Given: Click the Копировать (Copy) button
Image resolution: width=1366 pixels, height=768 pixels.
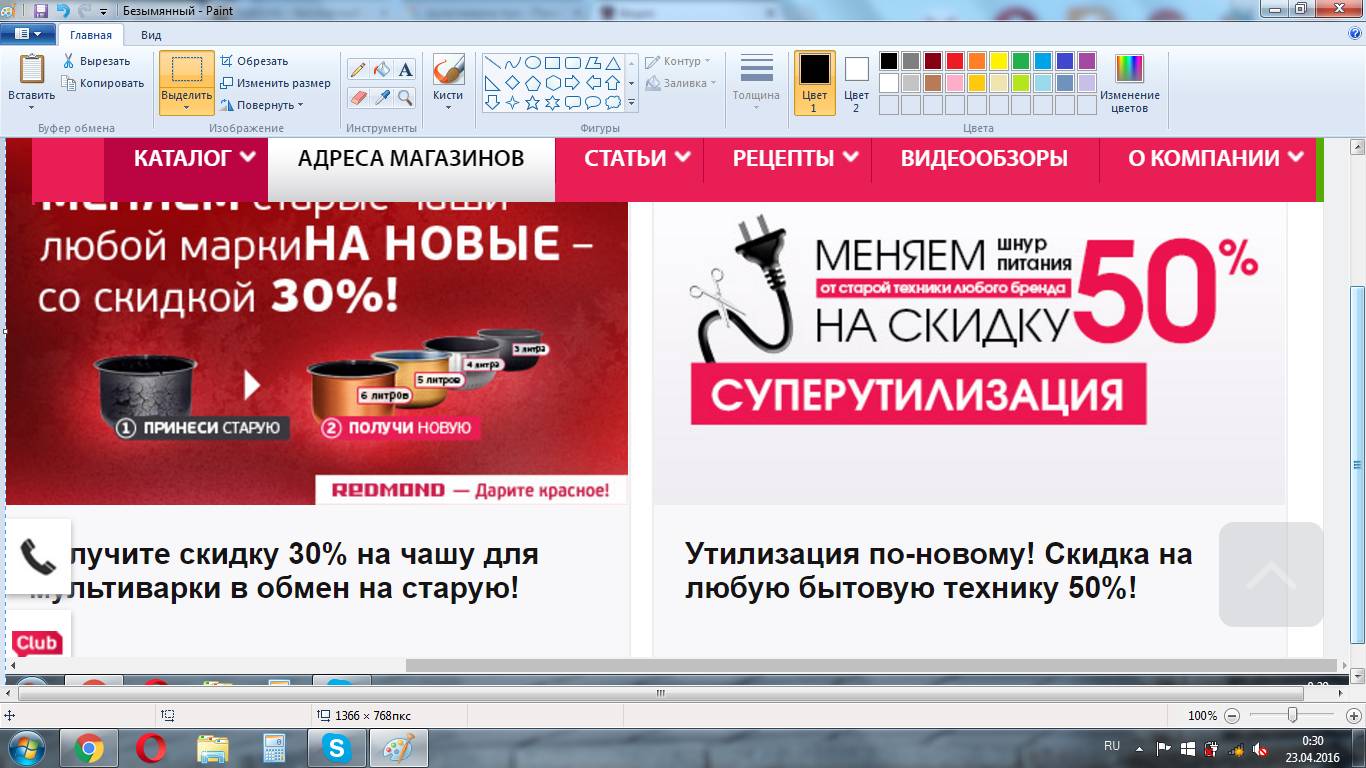Looking at the screenshot, I should point(102,83).
